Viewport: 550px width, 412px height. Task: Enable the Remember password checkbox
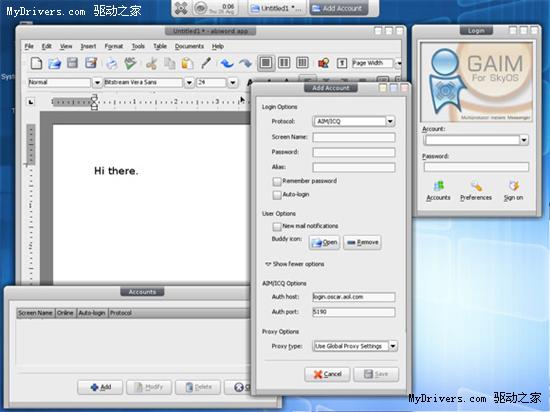tap(277, 181)
